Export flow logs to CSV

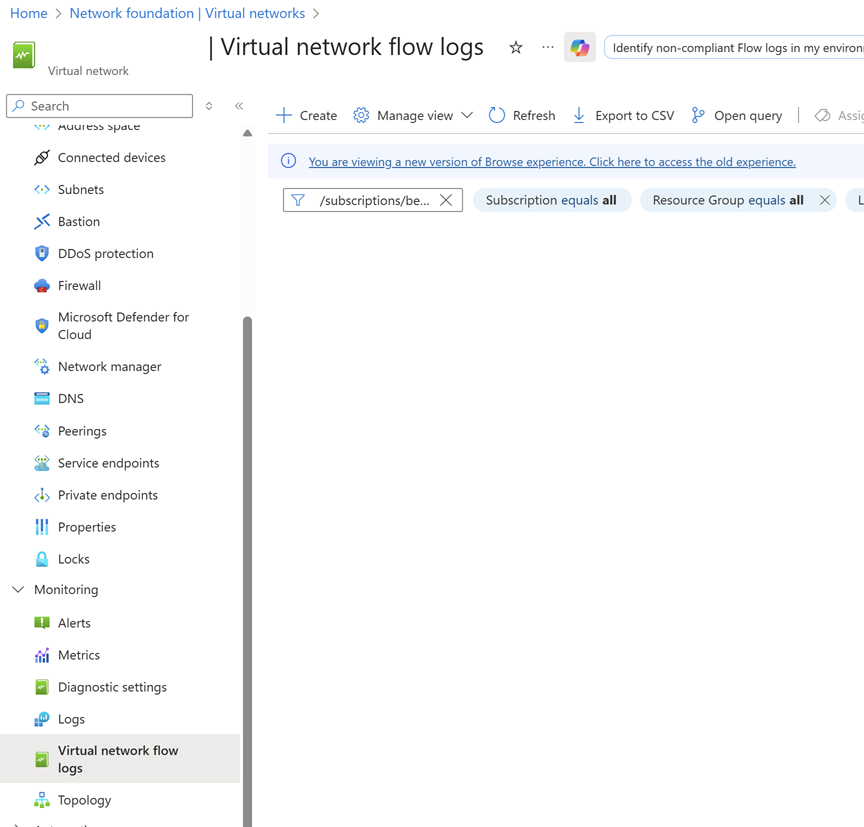[623, 116]
